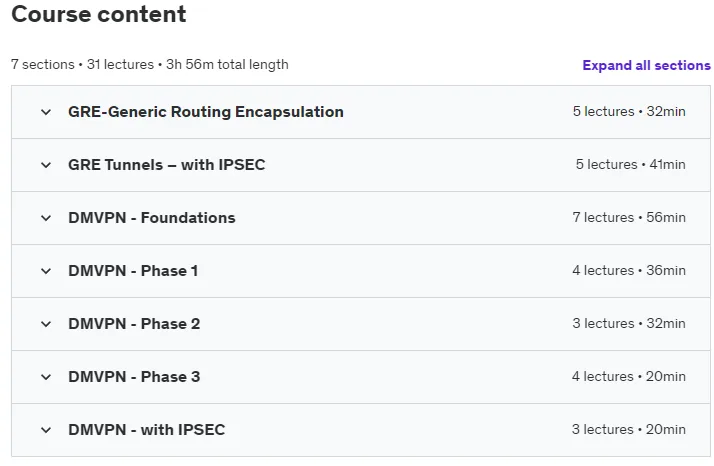714x466 pixels.
Task: Click the DMVPN Foundations chevron arrow
Action: click(x=46, y=218)
